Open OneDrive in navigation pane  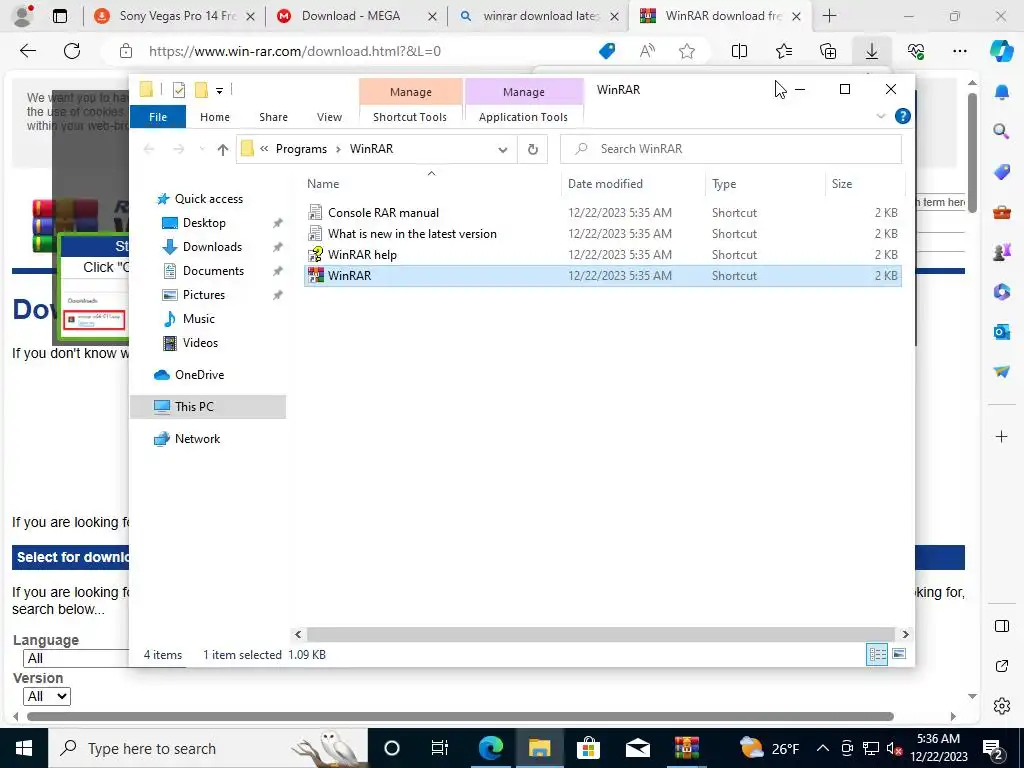(x=199, y=375)
